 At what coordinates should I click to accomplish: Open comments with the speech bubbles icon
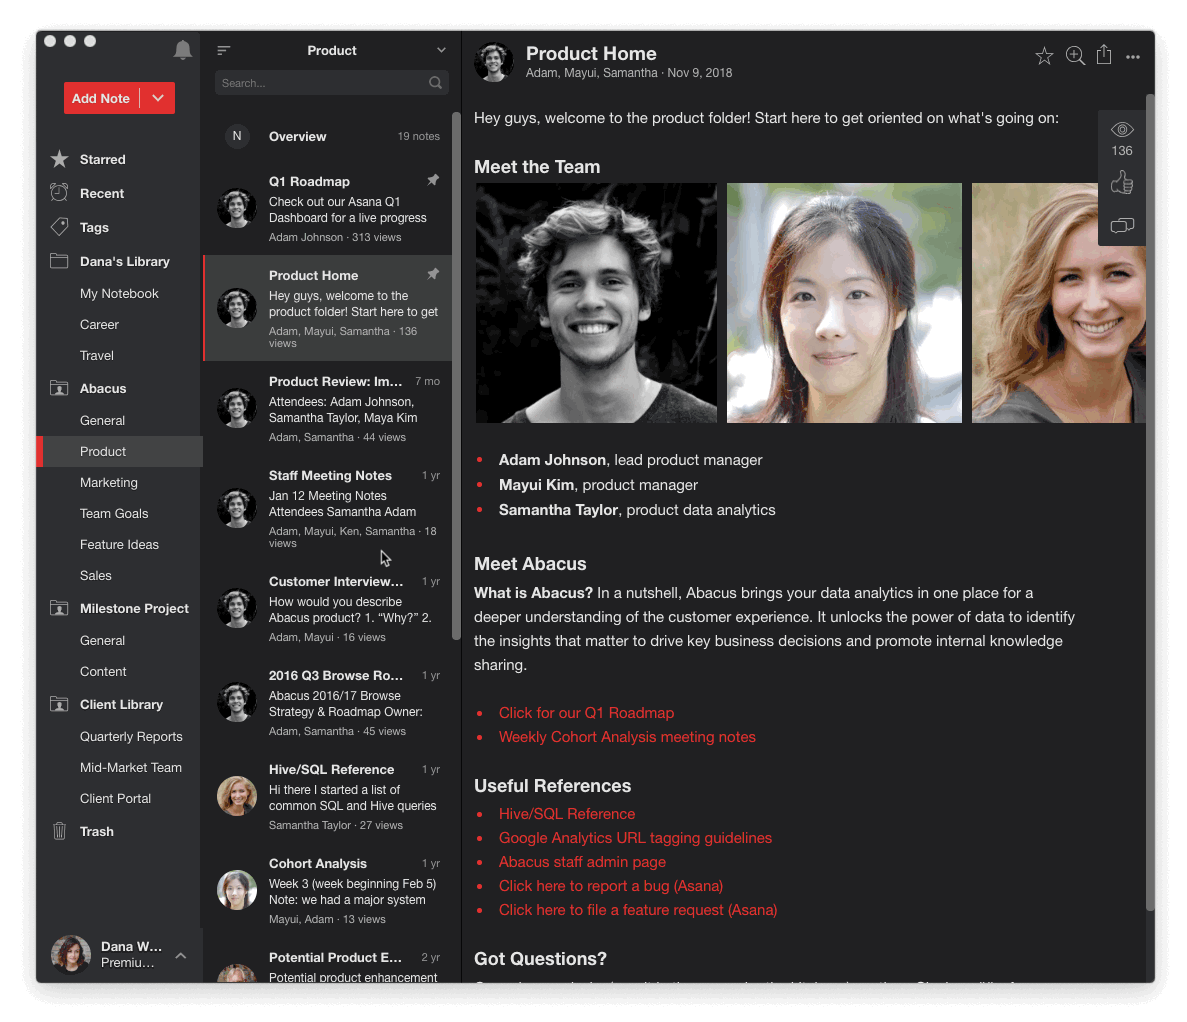(x=1121, y=226)
